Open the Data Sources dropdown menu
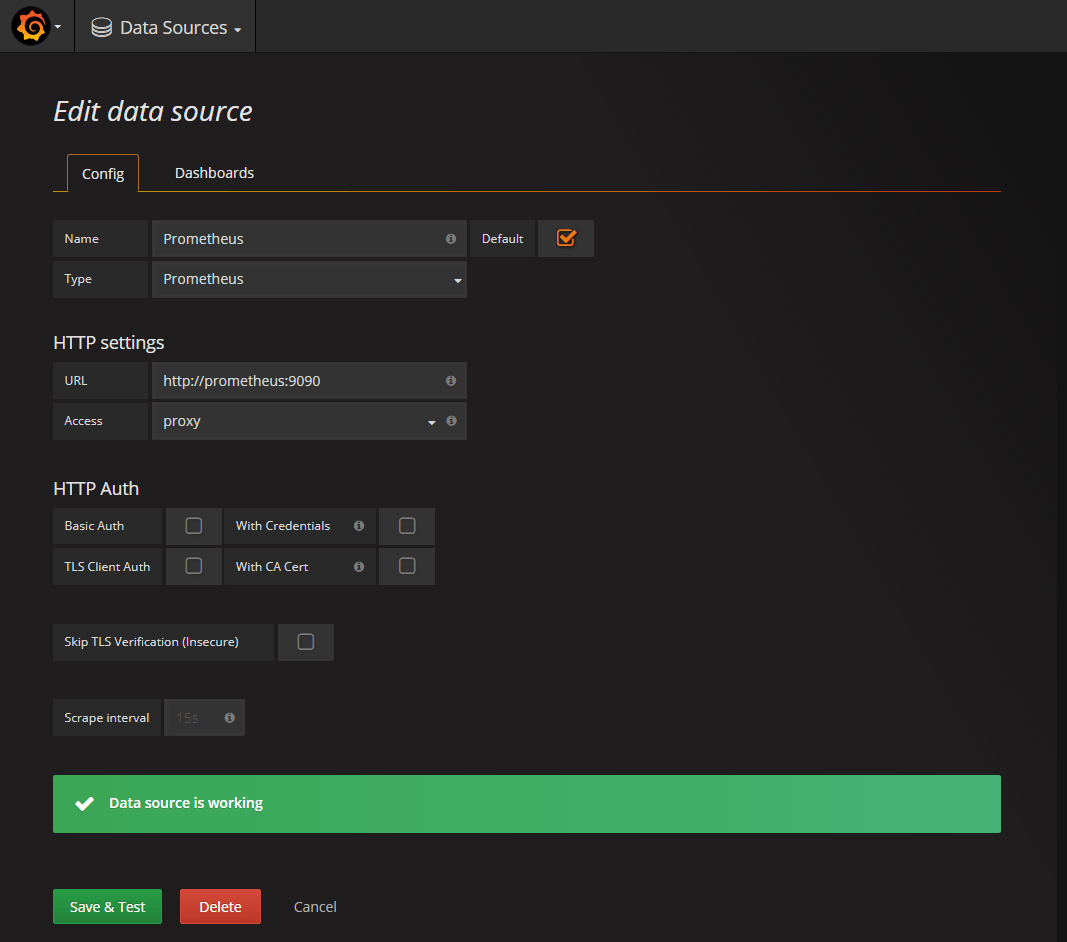 [166, 27]
